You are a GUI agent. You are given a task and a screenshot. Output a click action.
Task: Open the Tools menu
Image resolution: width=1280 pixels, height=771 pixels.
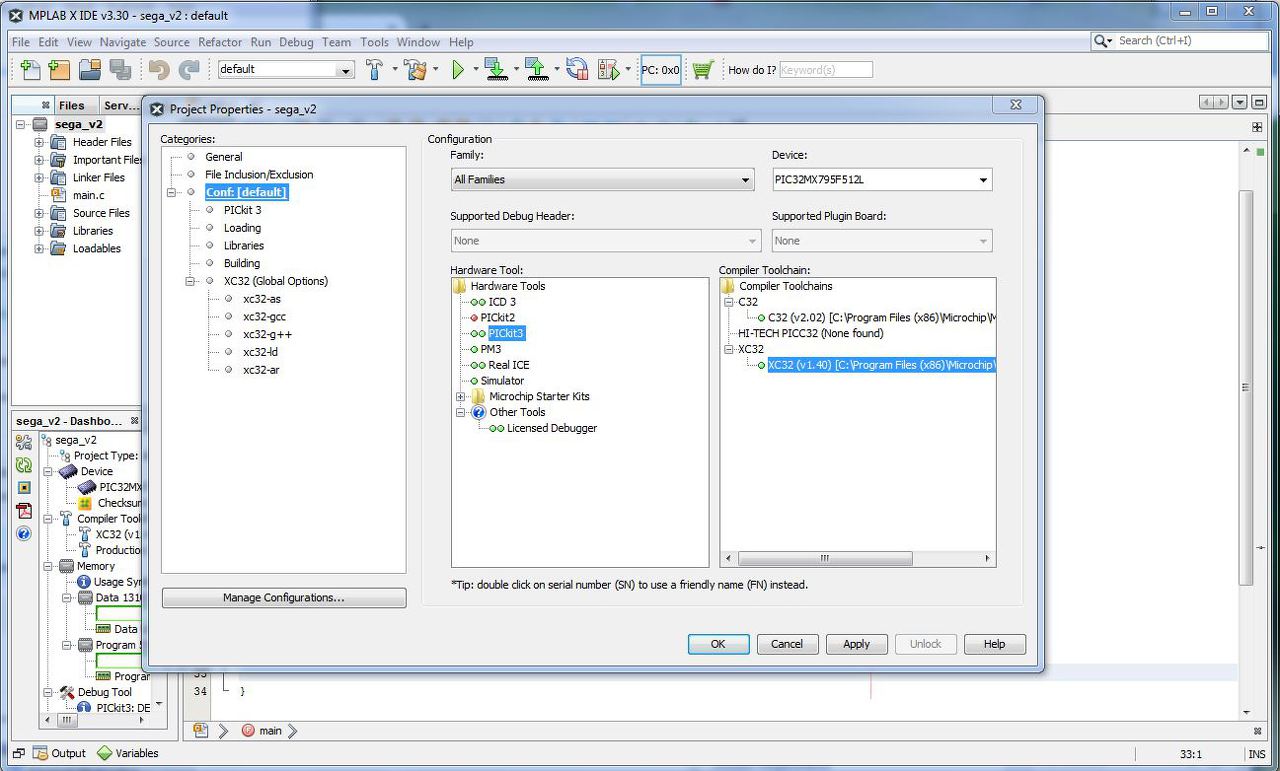click(374, 42)
